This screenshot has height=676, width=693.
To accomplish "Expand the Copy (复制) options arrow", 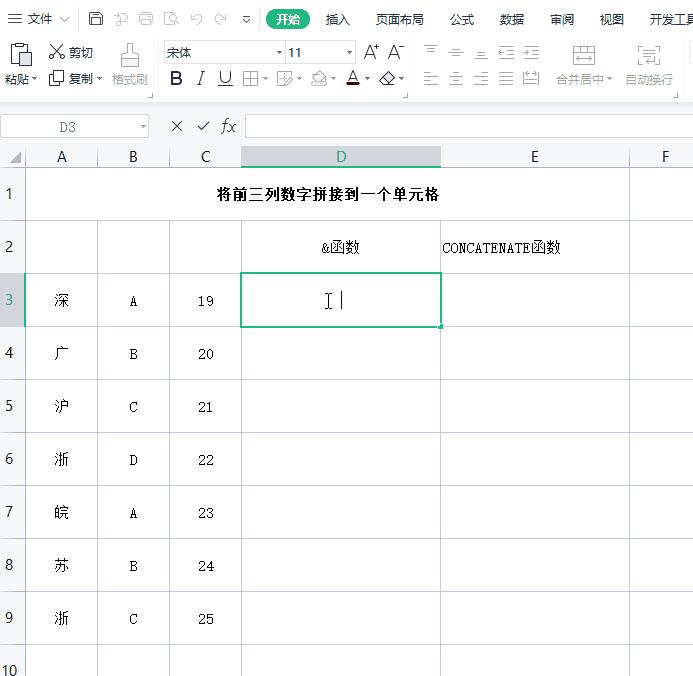I will pos(99,79).
